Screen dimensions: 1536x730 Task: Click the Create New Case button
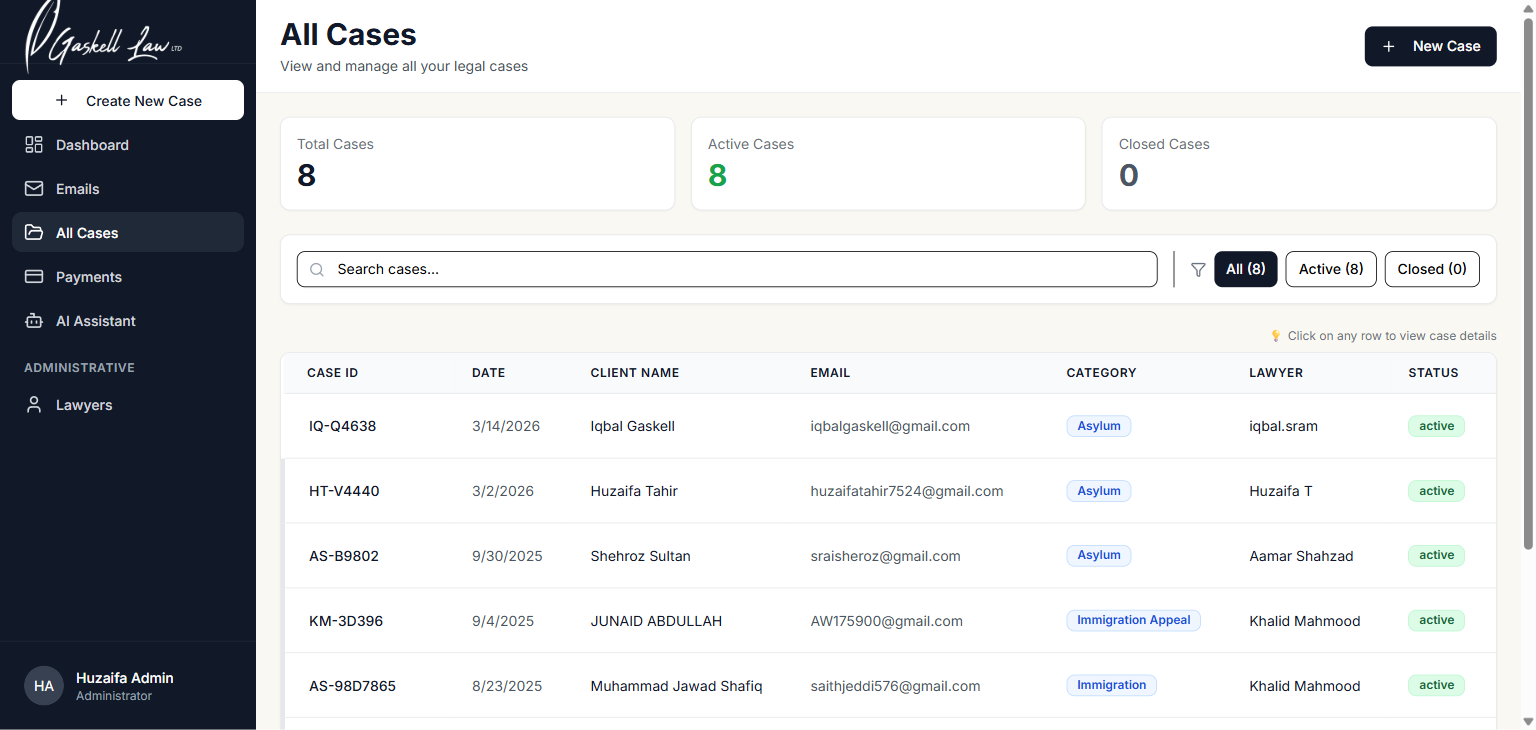tap(127, 100)
